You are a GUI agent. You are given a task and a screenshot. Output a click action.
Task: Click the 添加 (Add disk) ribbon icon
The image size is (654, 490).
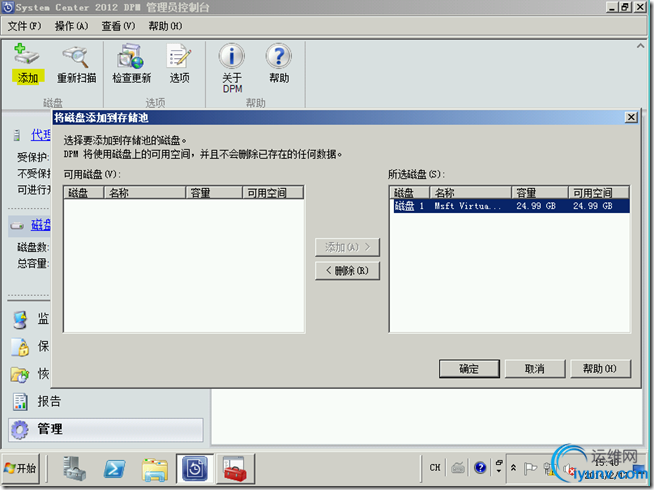pos(27,54)
